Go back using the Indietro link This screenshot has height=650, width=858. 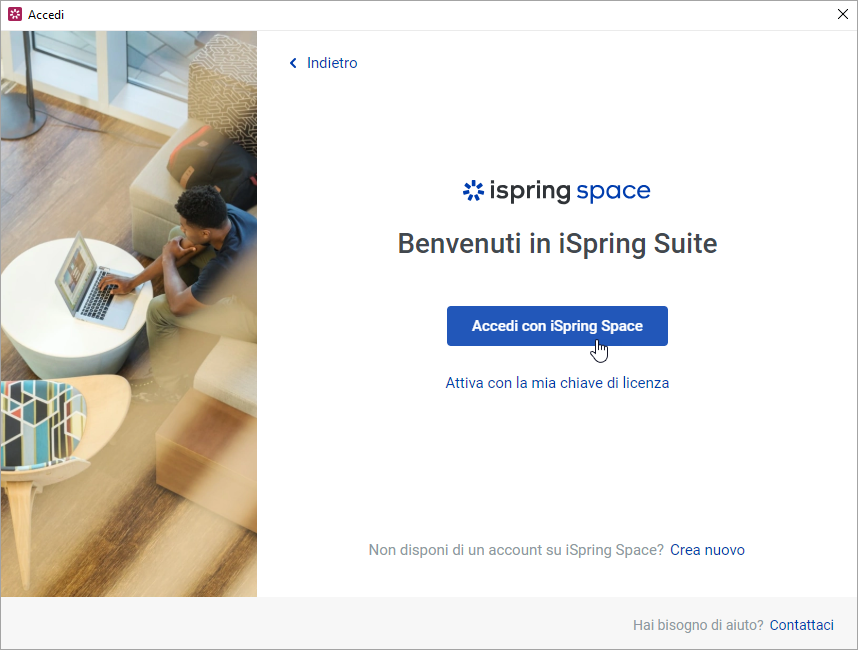(331, 63)
